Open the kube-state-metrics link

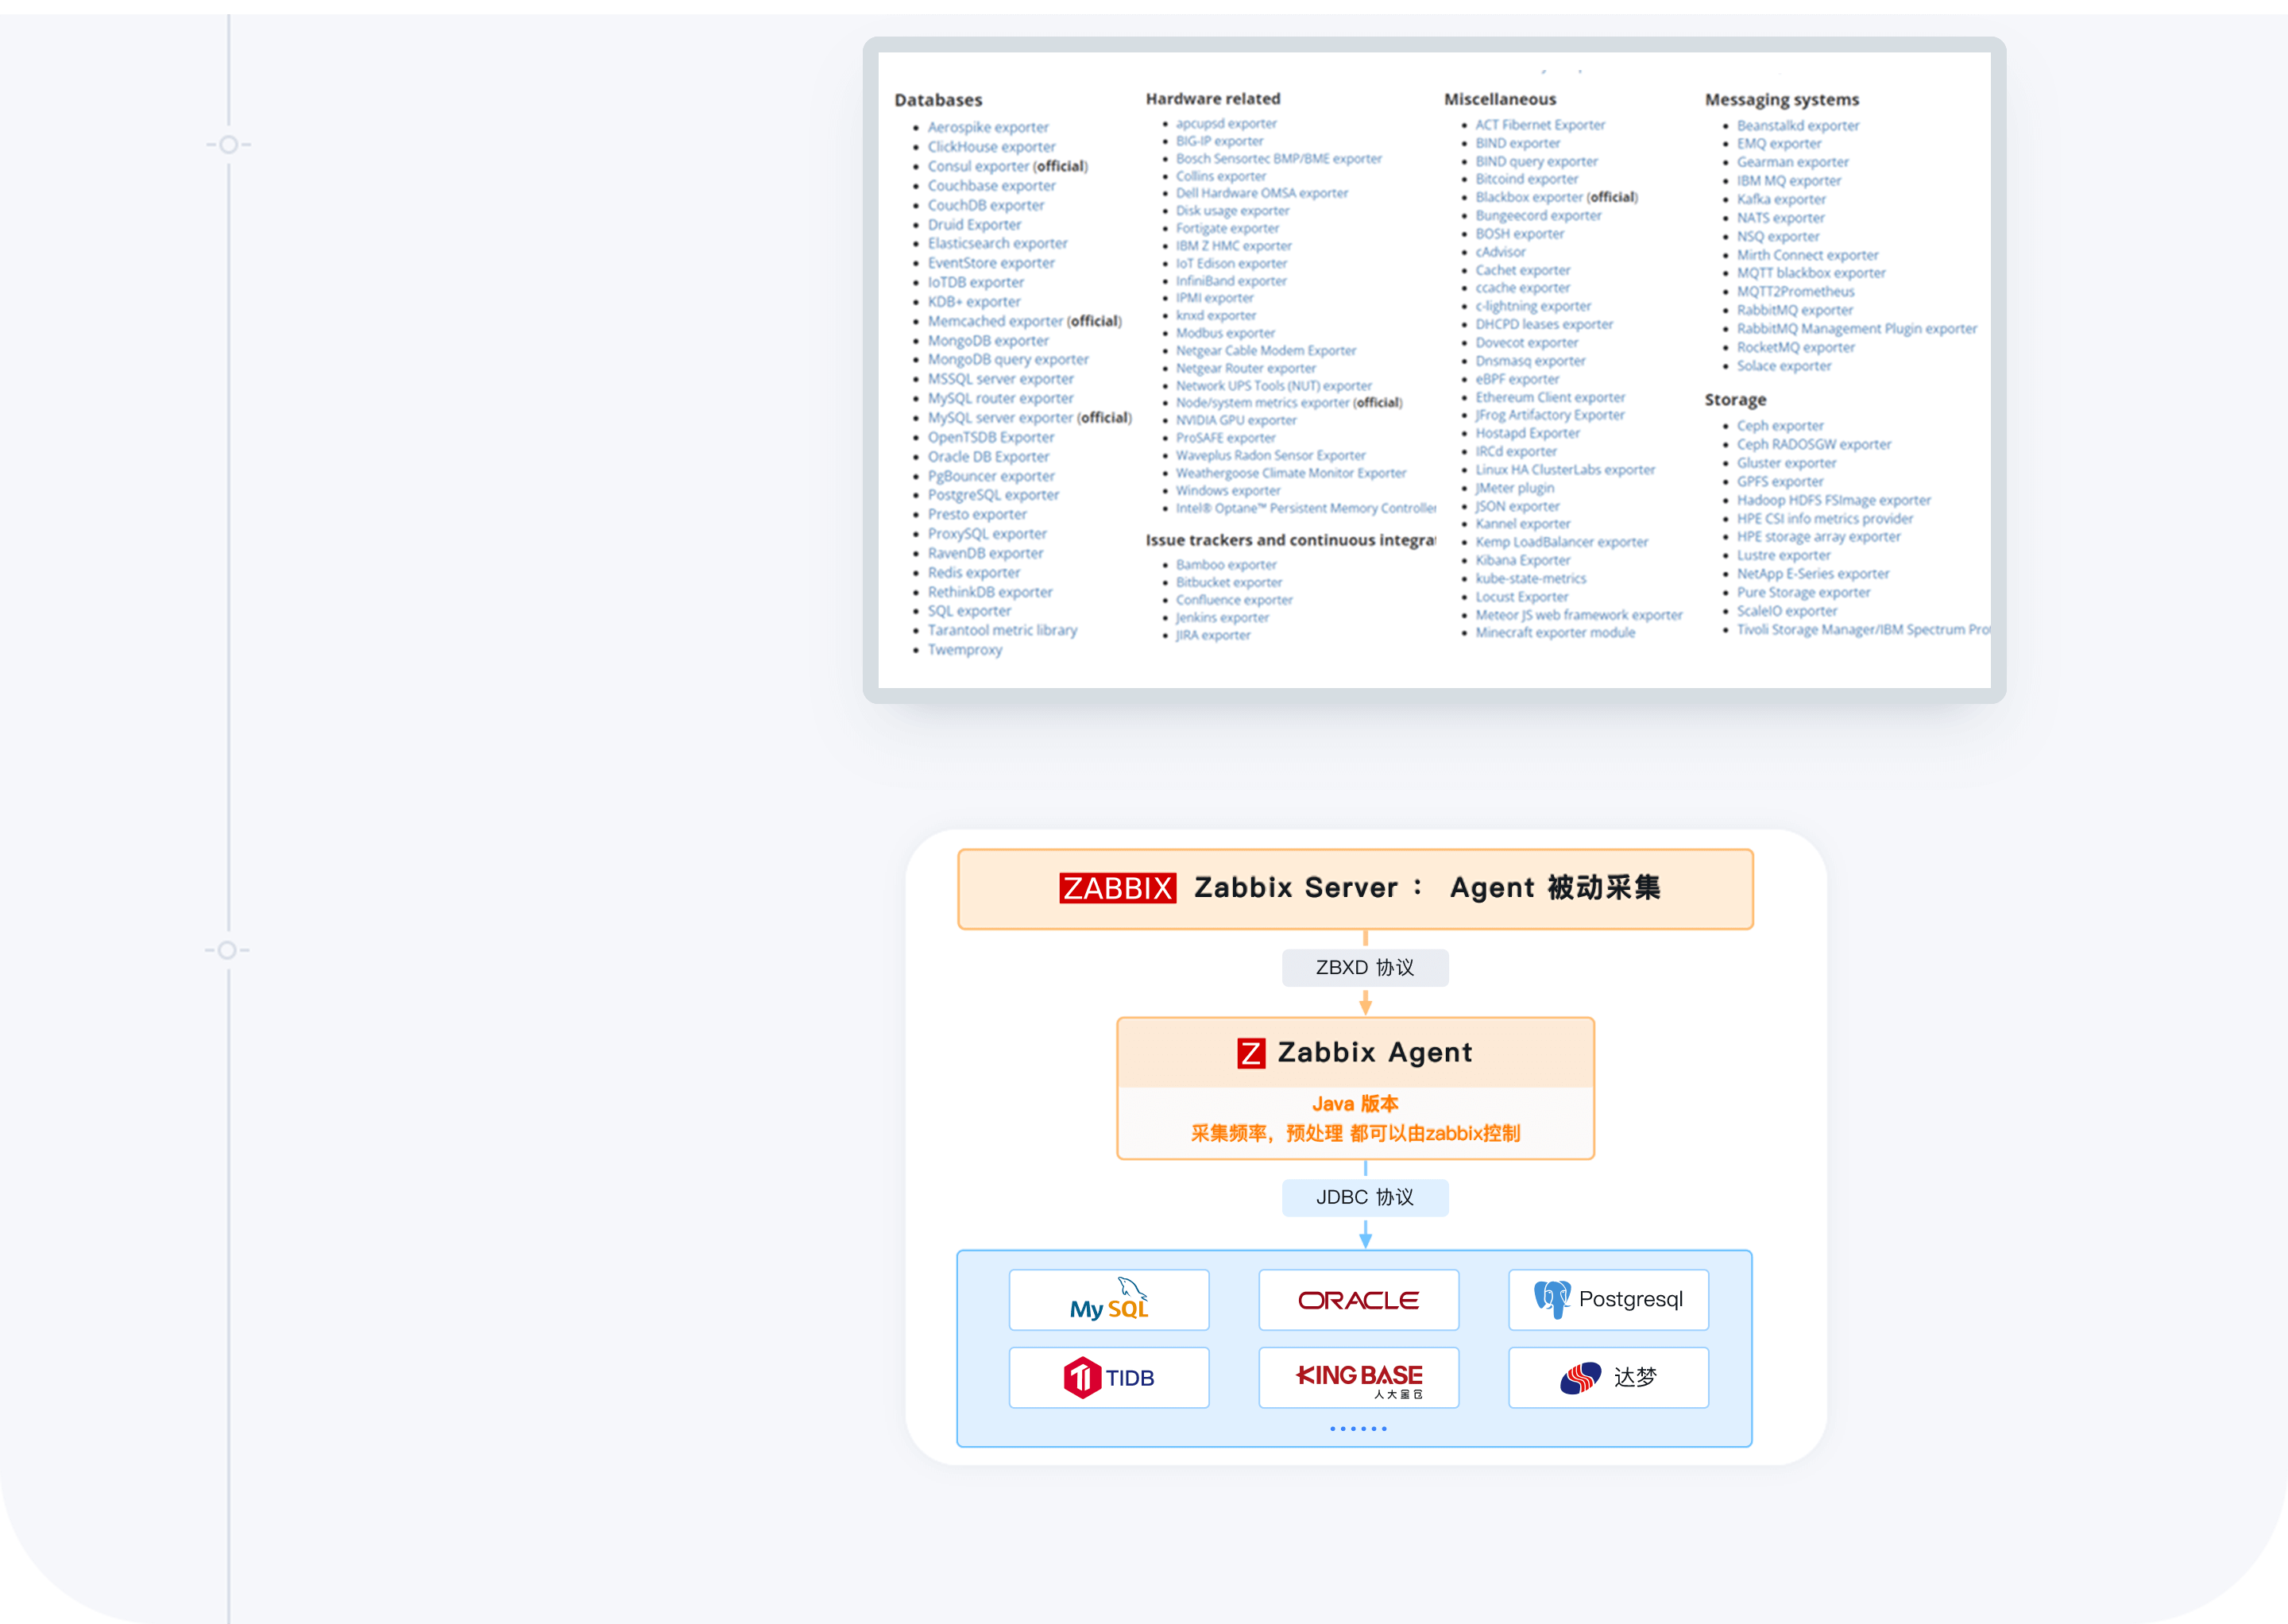[x=1531, y=579]
